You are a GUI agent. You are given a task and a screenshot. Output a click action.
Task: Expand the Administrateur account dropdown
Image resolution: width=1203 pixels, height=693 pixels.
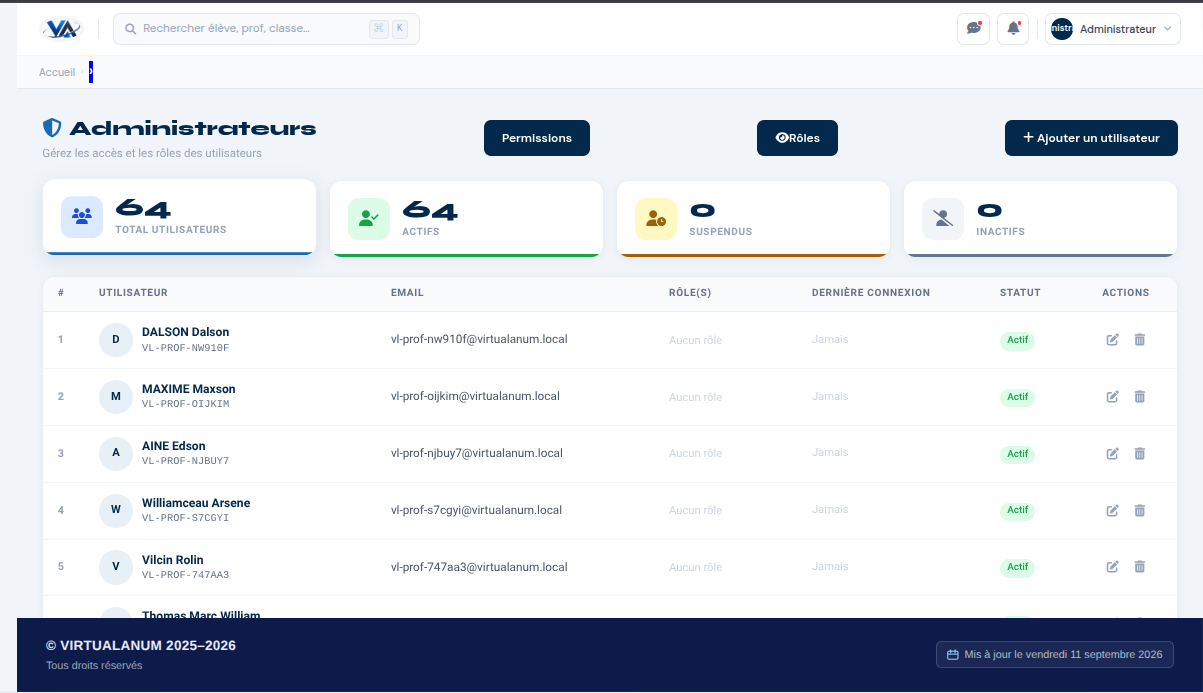(1113, 29)
